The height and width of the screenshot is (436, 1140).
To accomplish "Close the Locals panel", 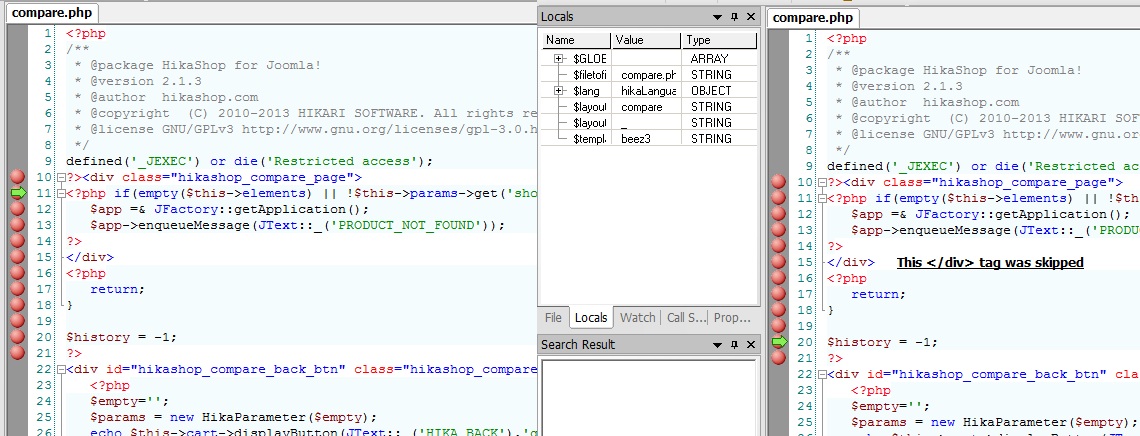I will [750, 17].
